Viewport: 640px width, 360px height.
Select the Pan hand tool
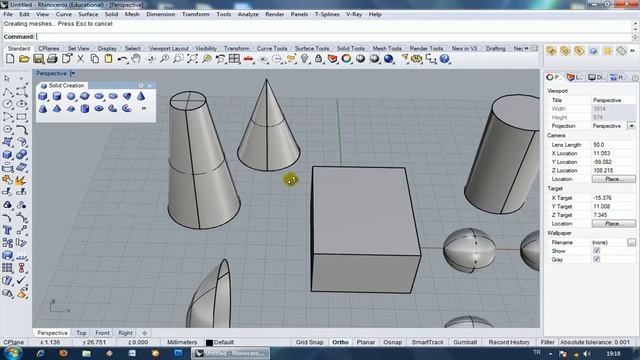pos(136,59)
